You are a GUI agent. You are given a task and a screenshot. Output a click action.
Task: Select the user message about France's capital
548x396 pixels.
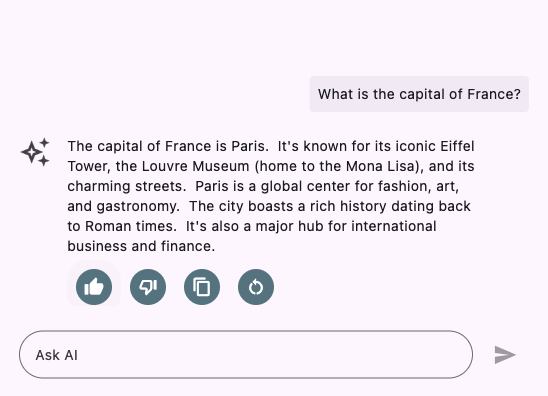(x=419, y=94)
